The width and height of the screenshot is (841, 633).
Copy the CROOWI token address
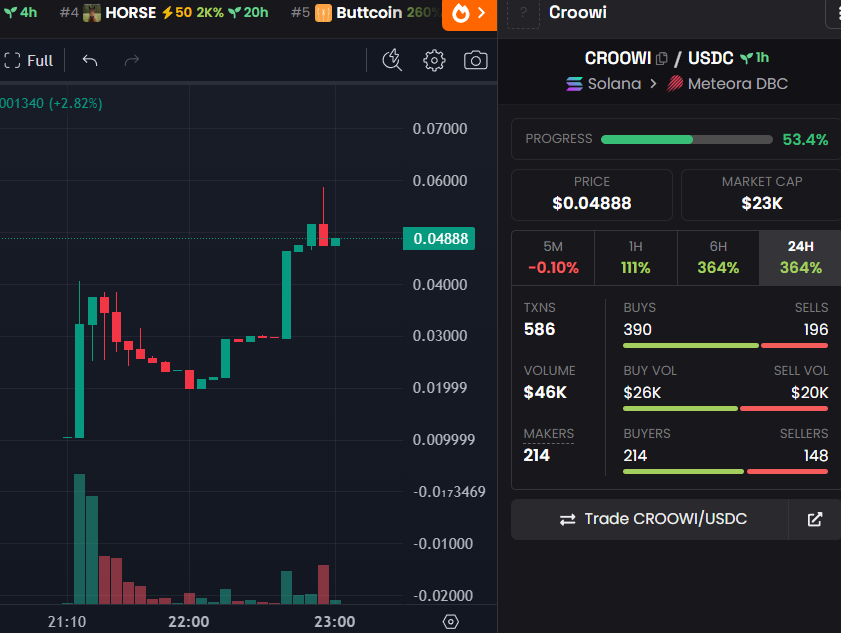(x=662, y=58)
